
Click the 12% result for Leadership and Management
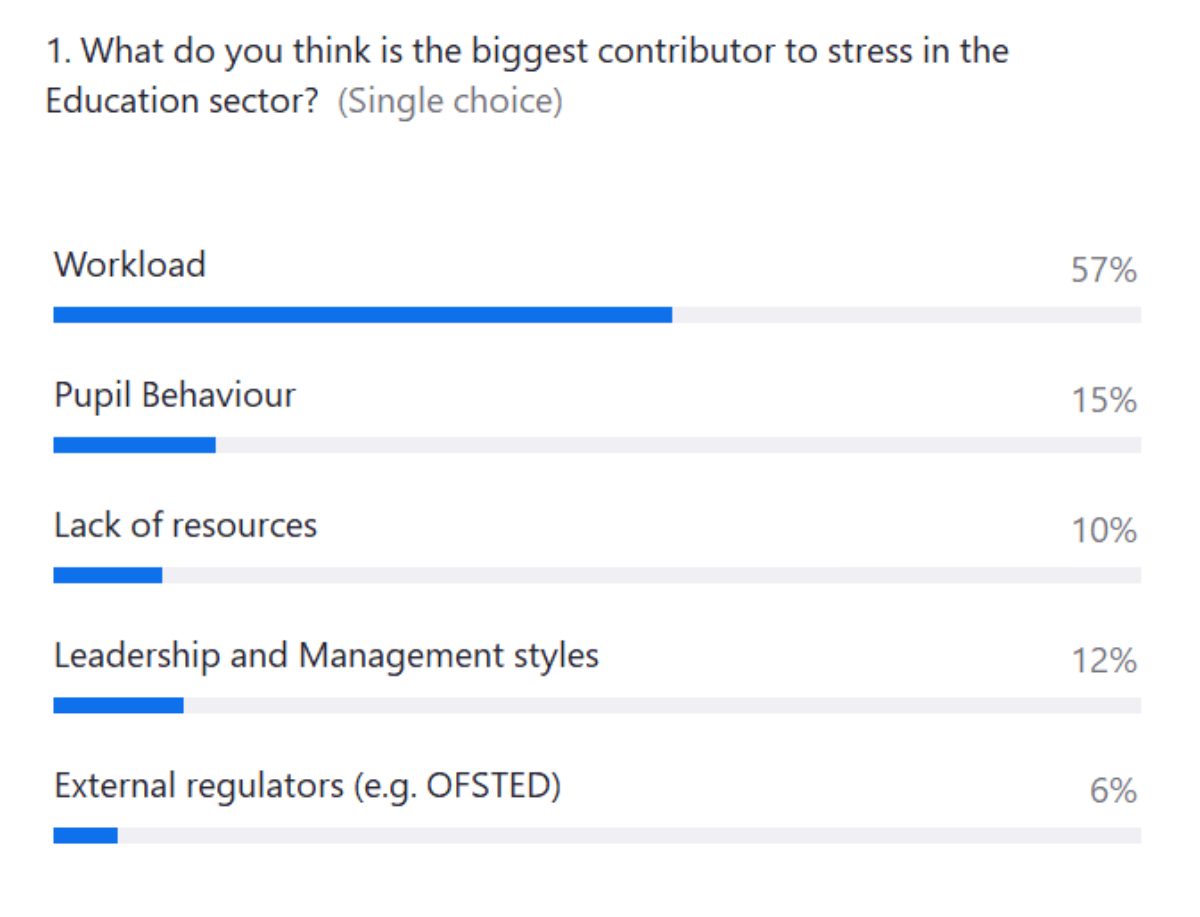1103,661
